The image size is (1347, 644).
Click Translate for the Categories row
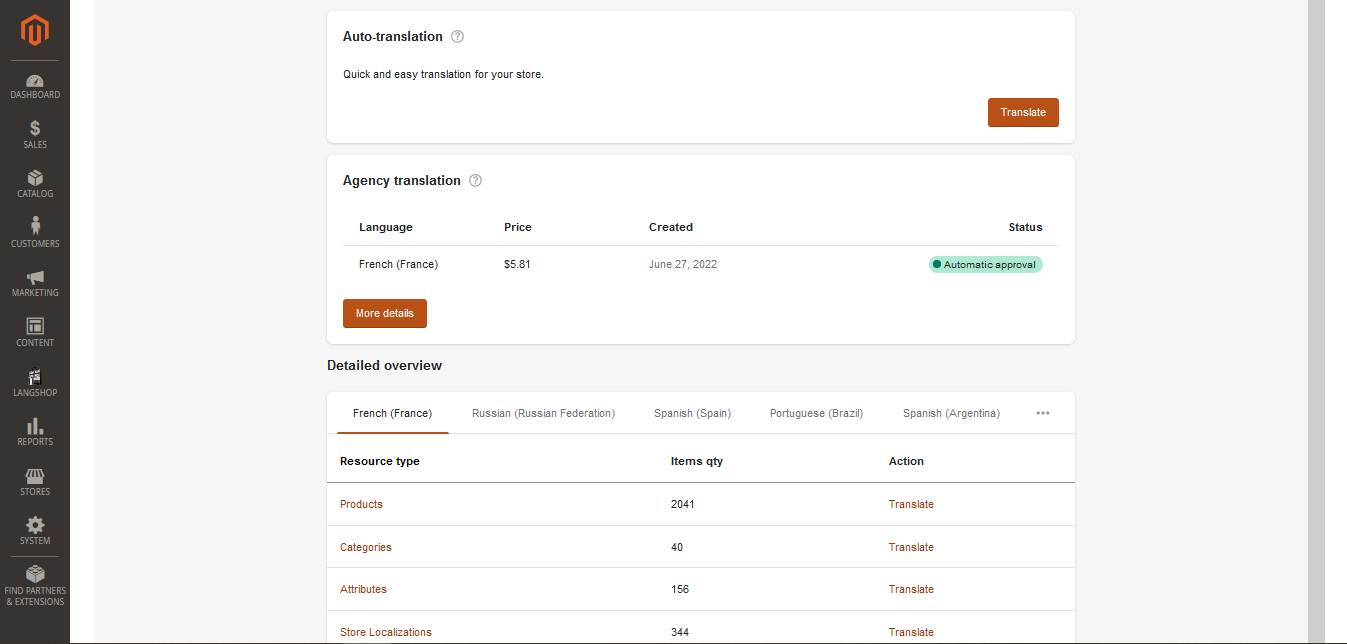pyautogui.click(x=911, y=547)
